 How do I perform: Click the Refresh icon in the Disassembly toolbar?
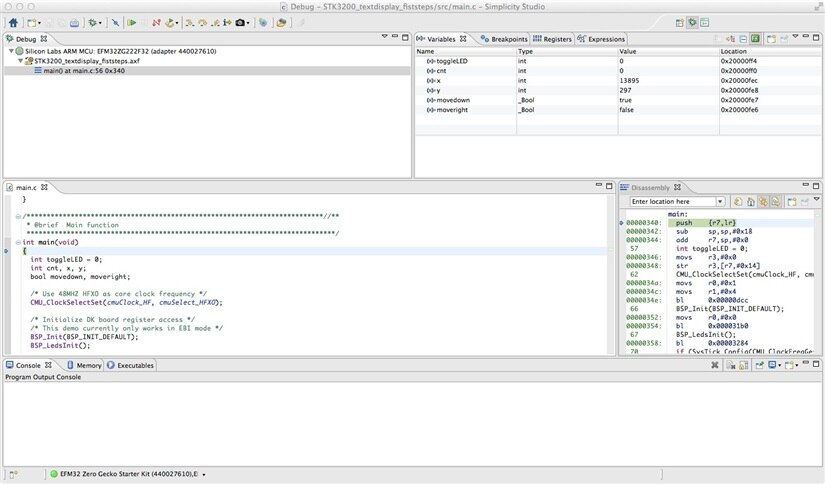tap(736, 201)
